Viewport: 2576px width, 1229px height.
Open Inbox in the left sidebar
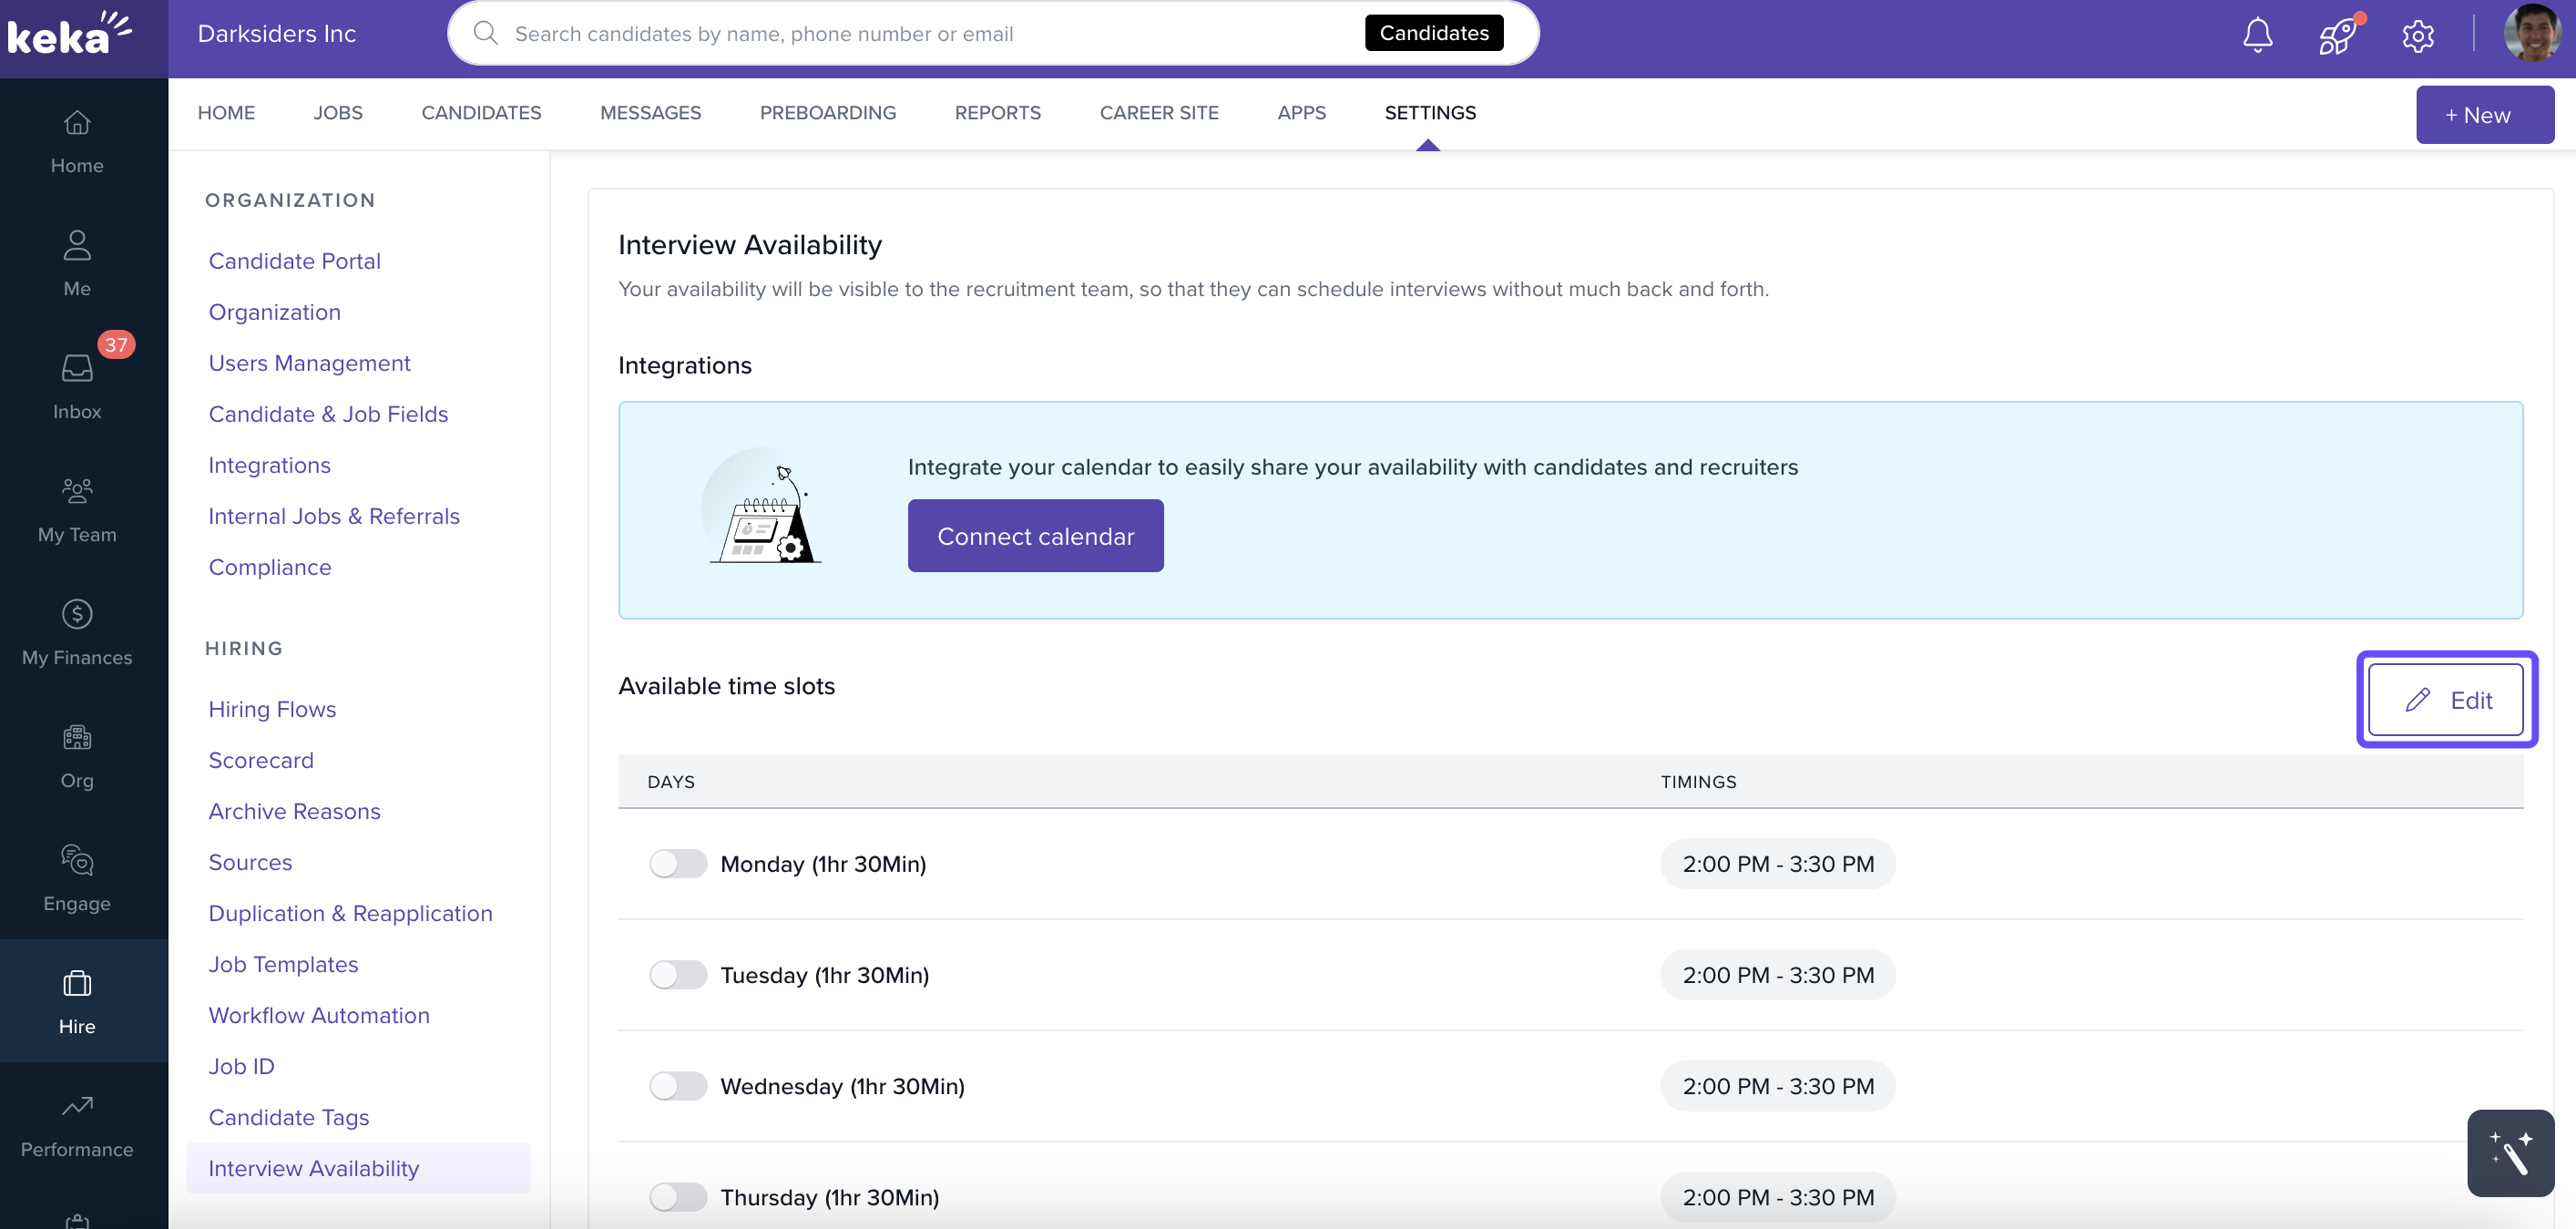[x=77, y=383]
